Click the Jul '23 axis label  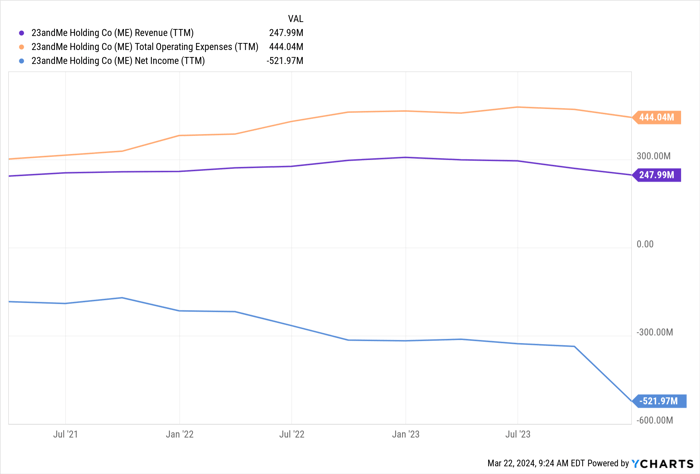tap(518, 434)
